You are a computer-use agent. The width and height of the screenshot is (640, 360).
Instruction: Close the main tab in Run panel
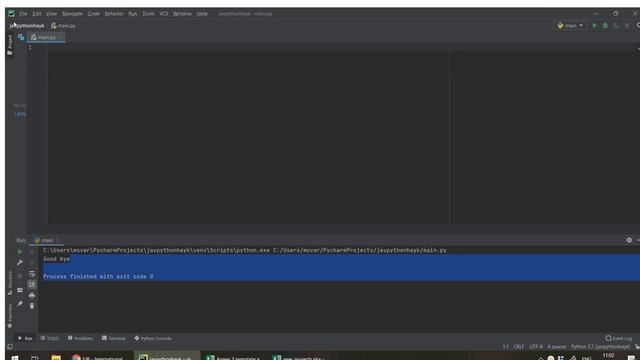click(x=58, y=240)
